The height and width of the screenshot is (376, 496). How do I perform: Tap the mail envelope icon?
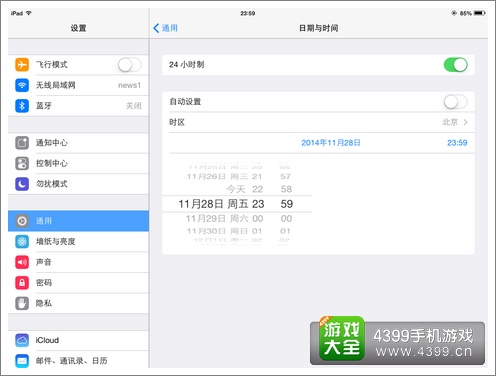[22, 361]
